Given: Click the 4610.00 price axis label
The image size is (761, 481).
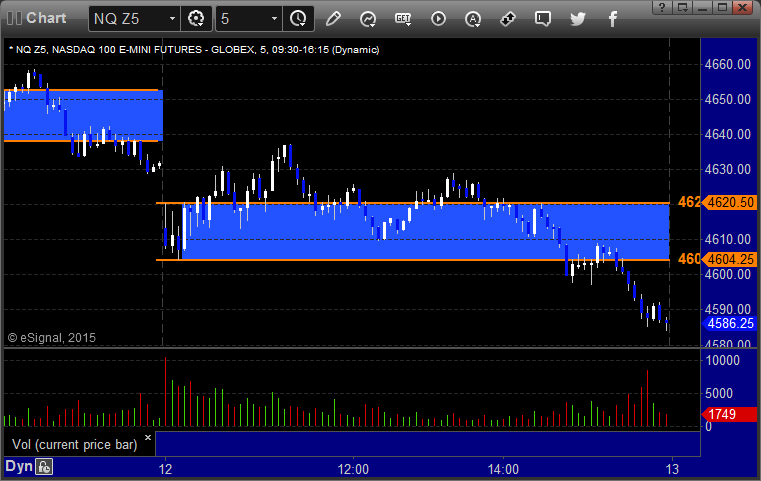Looking at the screenshot, I should point(728,239).
